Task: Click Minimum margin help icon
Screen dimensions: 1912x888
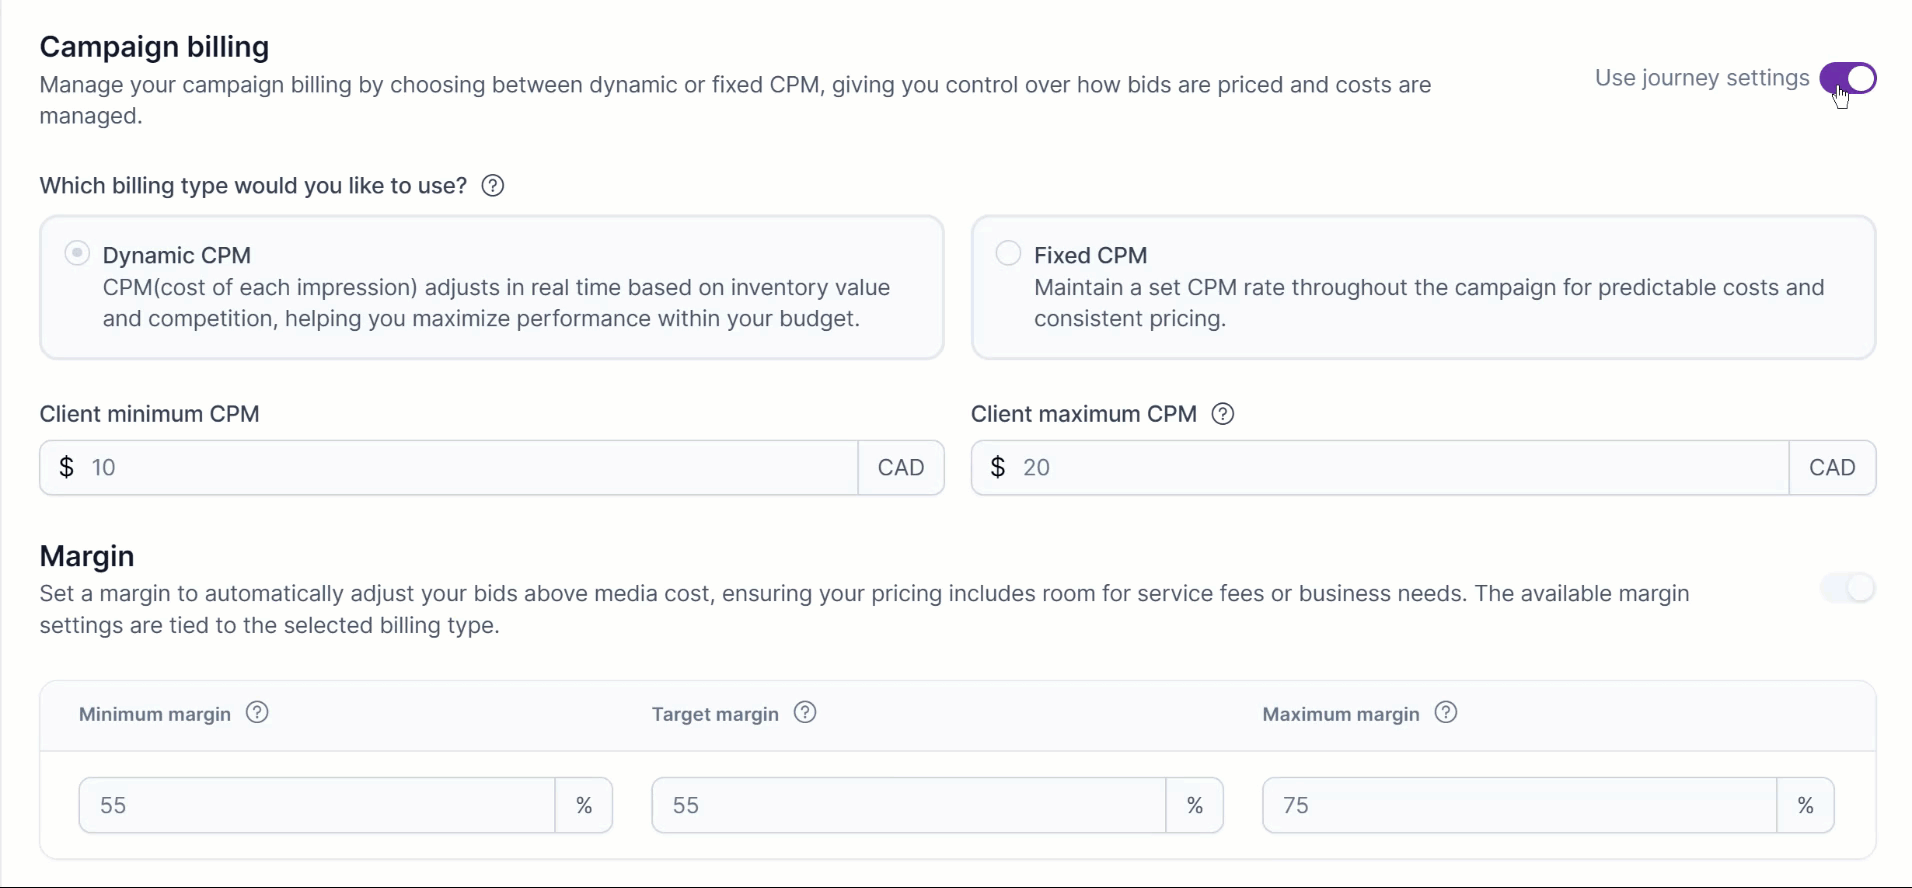Action: (x=257, y=713)
